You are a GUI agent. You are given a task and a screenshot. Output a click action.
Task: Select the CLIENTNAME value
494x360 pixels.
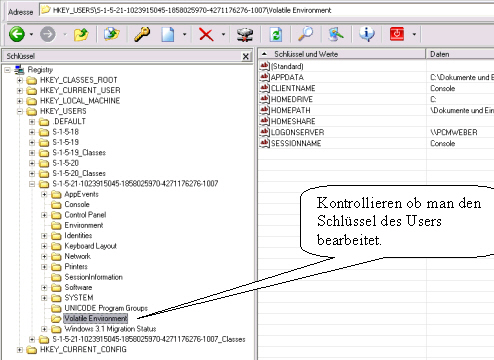click(293, 88)
